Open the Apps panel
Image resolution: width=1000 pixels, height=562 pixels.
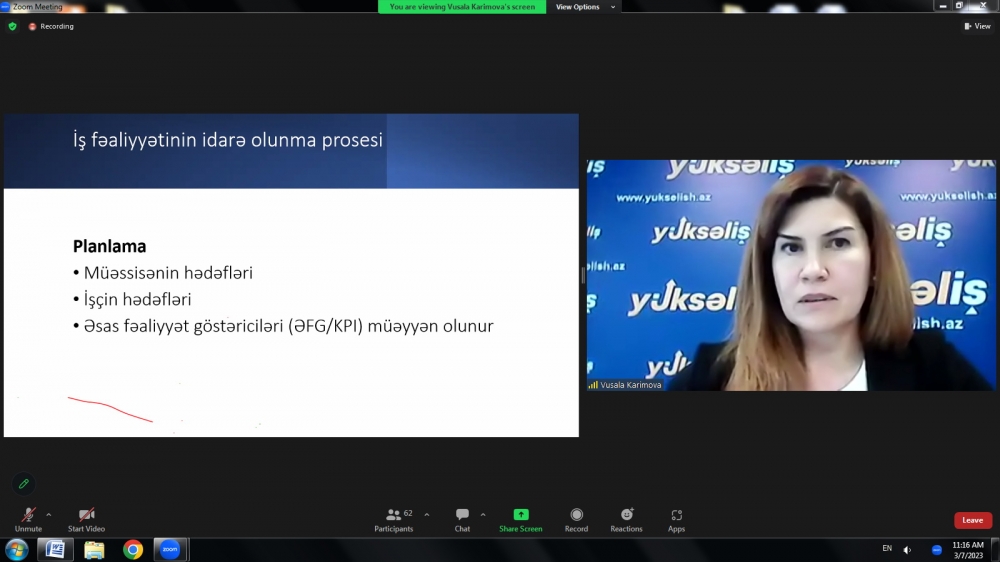(x=676, y=518)
